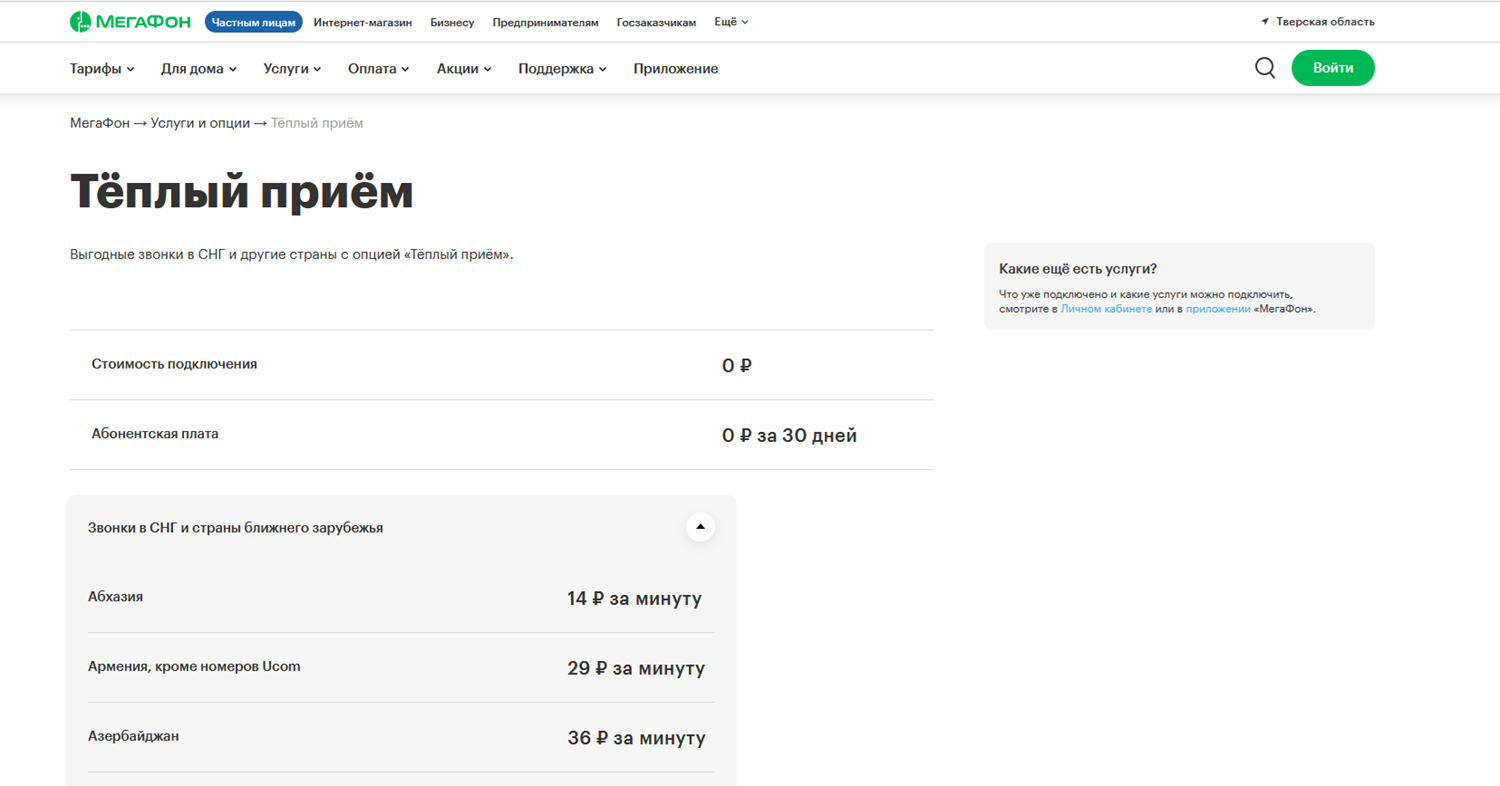Click the MegaFon logo

(x=132, y=22)
